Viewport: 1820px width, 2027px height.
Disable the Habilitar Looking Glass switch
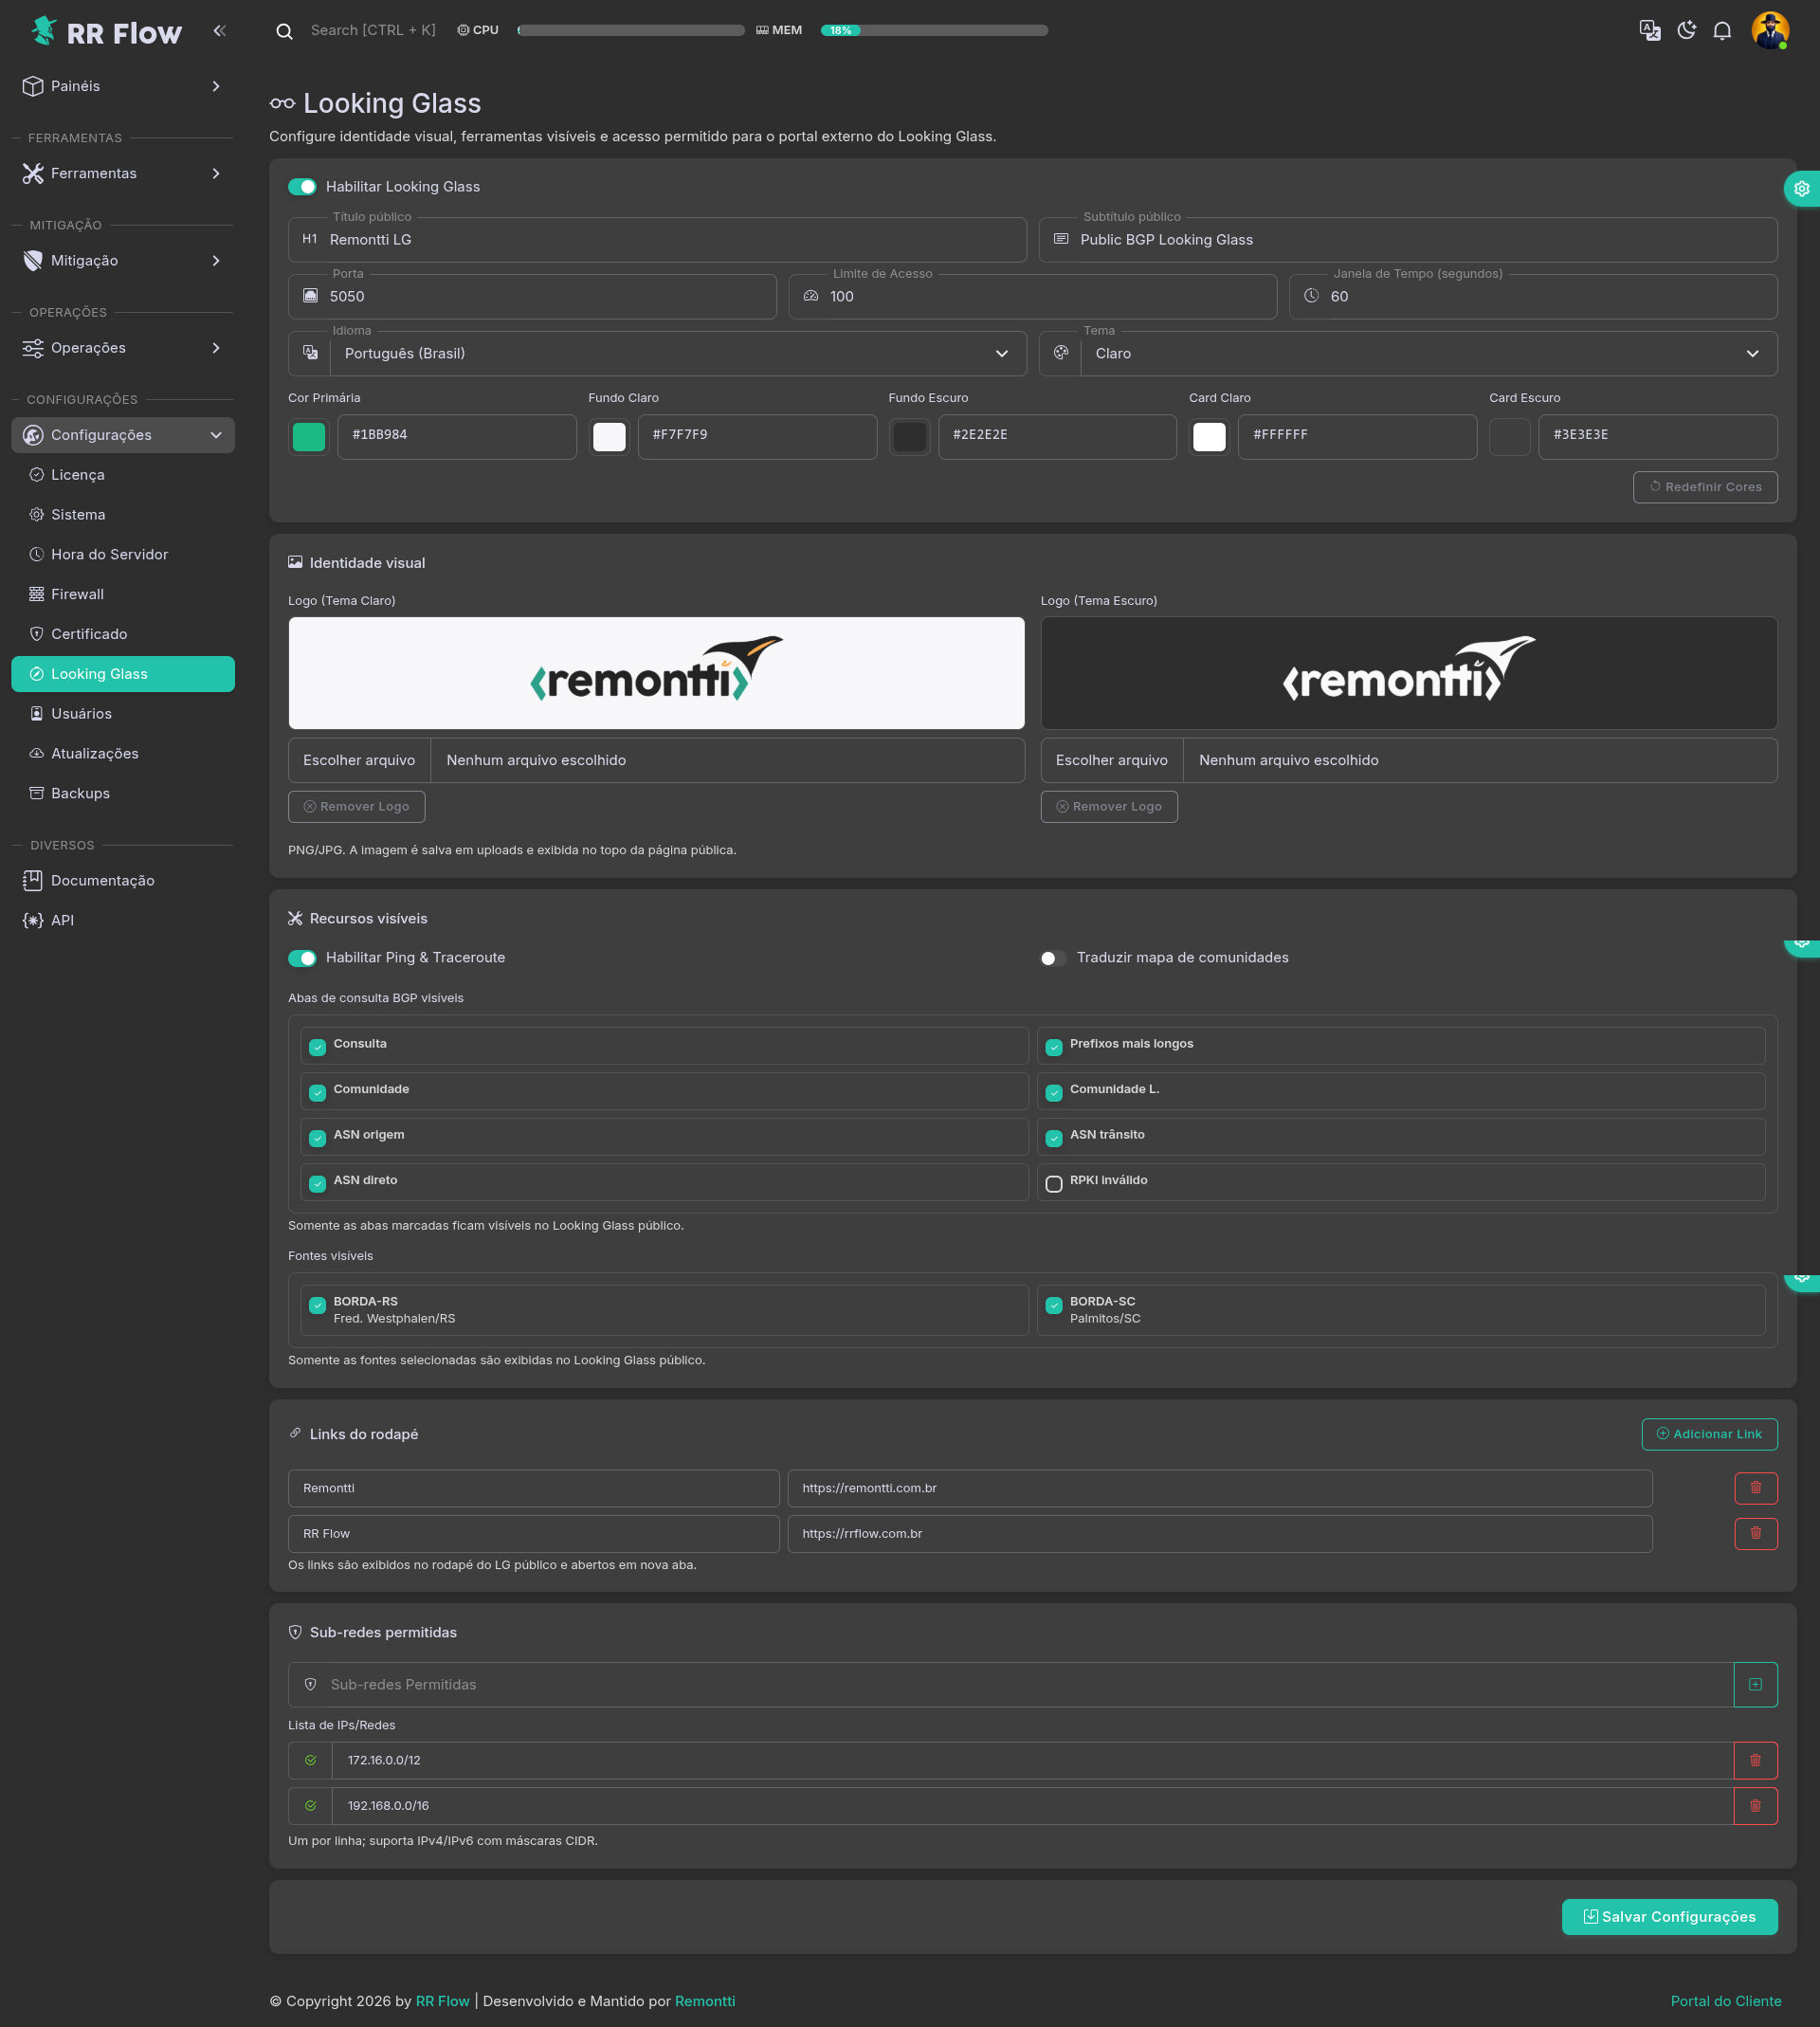(302, 187)
